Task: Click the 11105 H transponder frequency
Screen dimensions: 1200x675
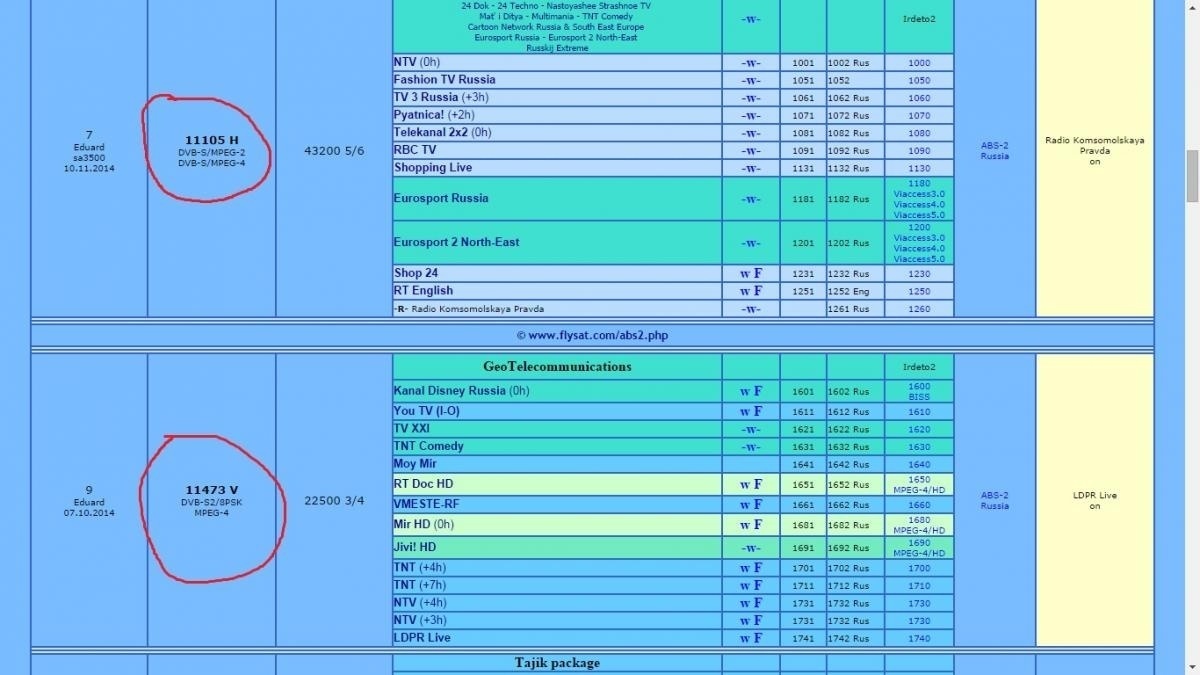Action: (x=212, y=140)
